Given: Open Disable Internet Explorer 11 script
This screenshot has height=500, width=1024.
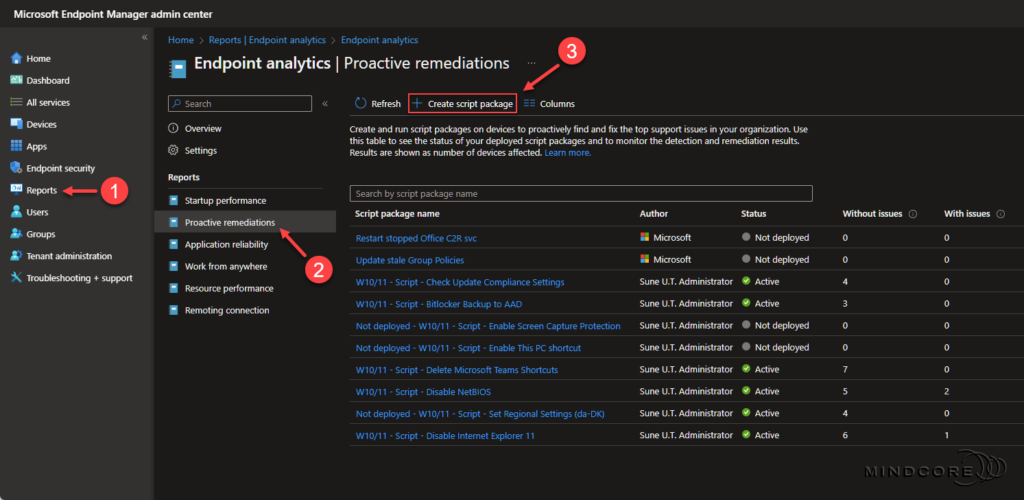Looking at the screenshot, I should pos(445,435).
